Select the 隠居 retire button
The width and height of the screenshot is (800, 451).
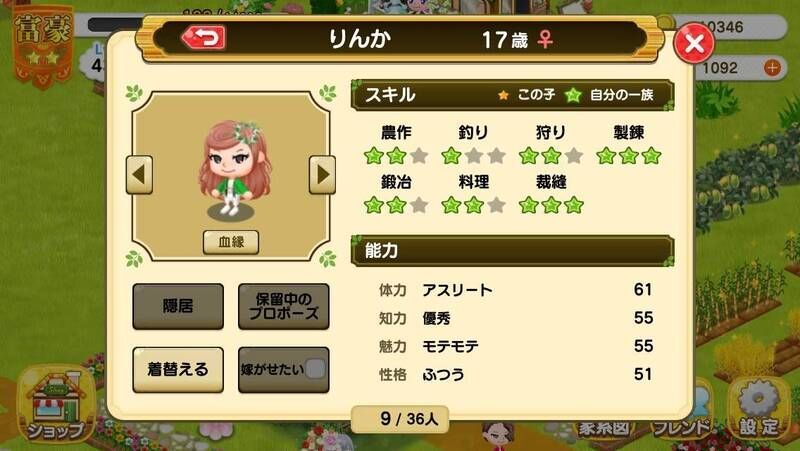click(178, 306)
